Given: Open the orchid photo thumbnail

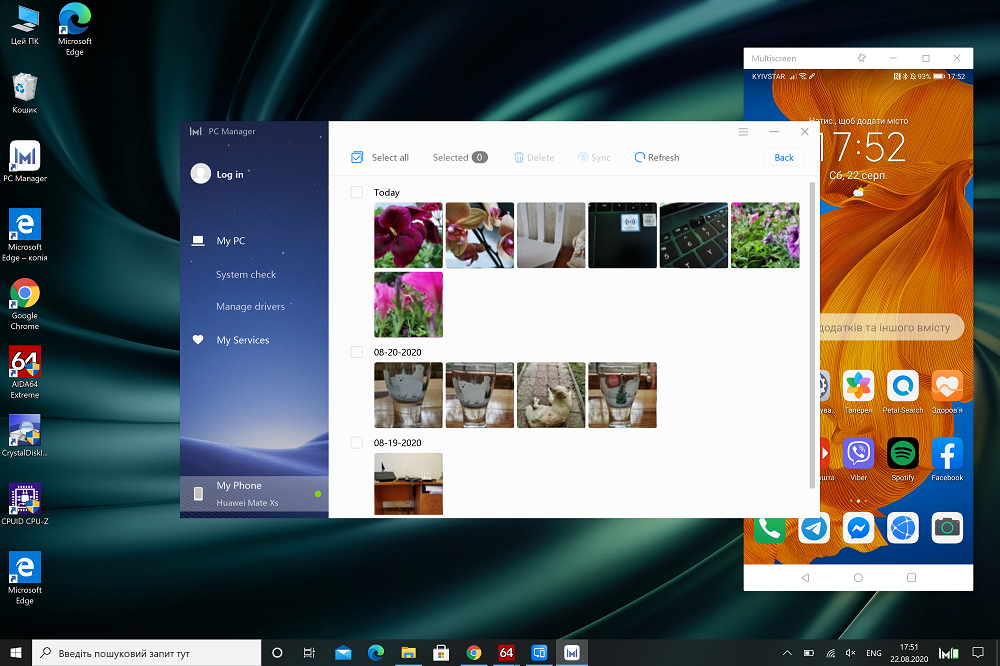Looking at the screenshot, I should [x=480, y=235].
